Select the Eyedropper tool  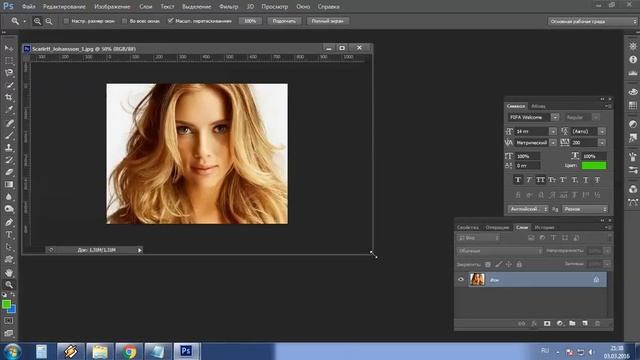pyautogui.click(x=9, y=110)
